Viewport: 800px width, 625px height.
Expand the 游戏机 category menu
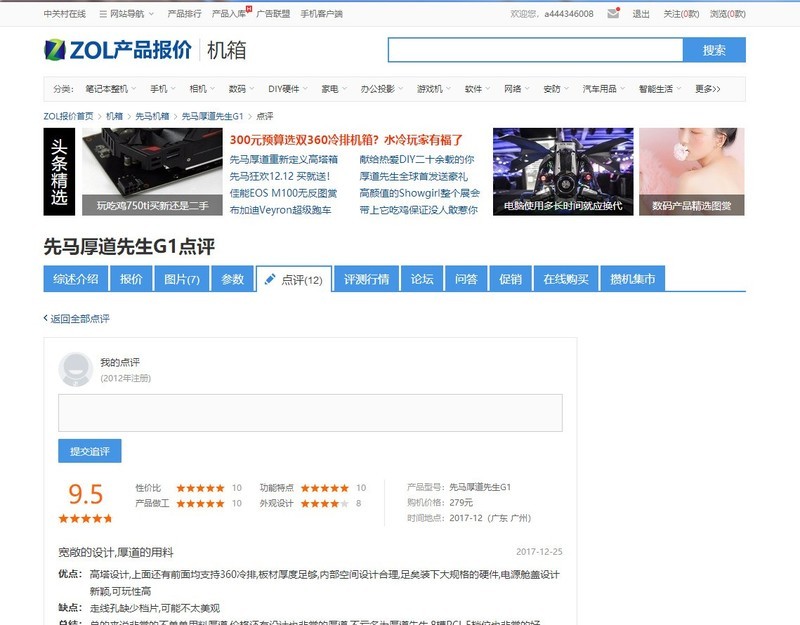click(x=434, y=89)
